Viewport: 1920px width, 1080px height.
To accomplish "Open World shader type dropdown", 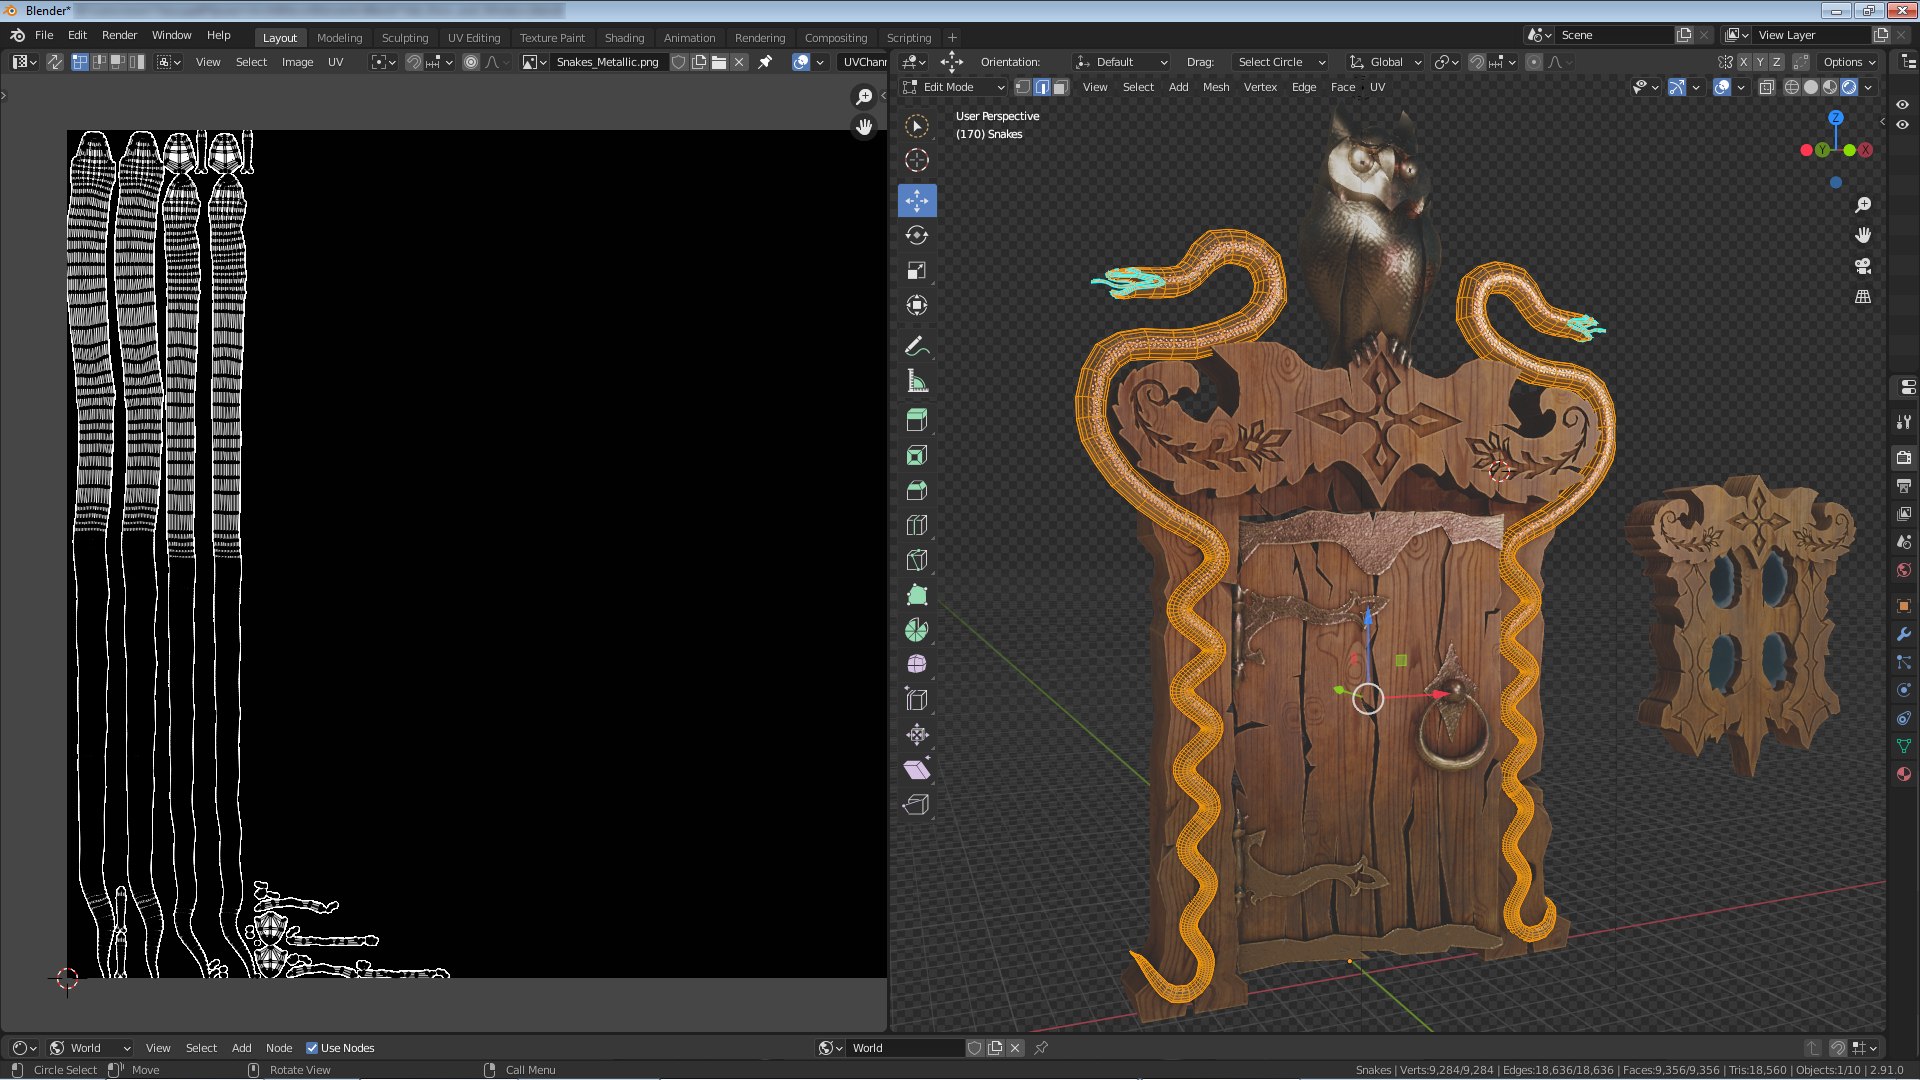I will coord(91,1048).
